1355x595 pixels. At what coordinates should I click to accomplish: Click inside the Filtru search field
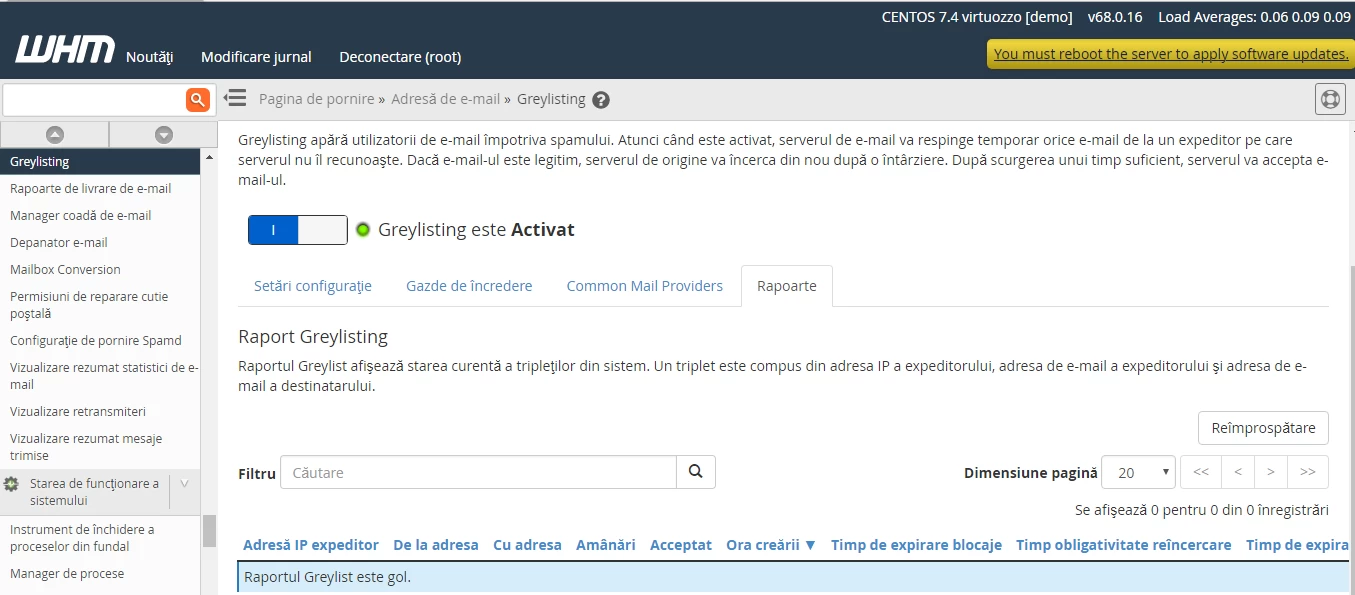click(x=478, y=472)
